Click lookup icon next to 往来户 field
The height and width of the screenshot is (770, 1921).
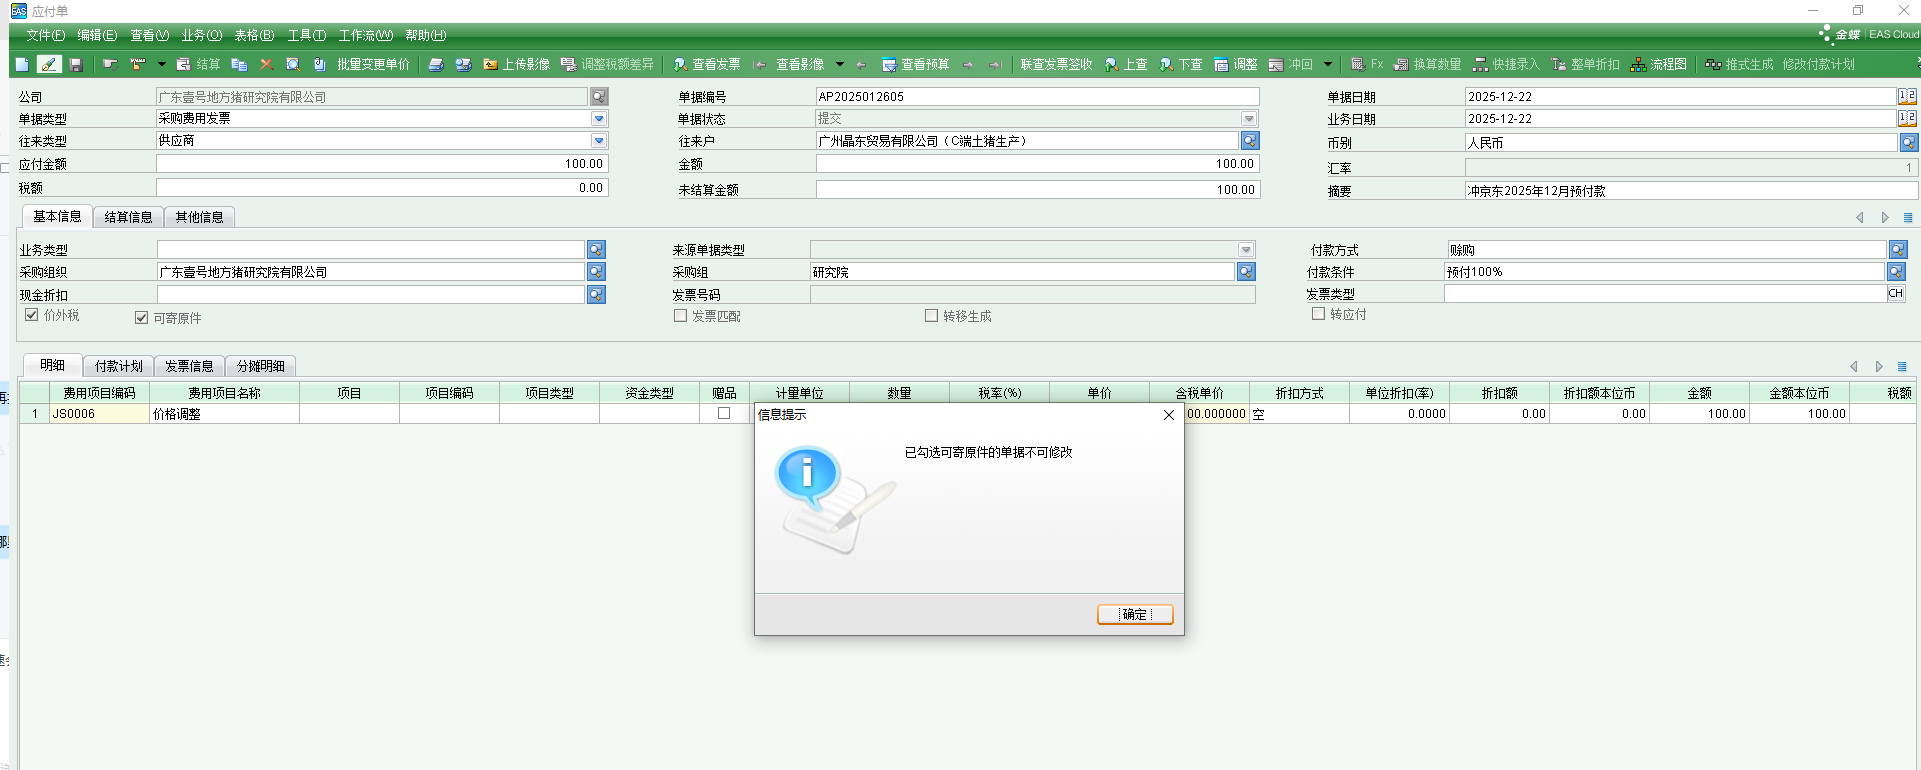1249,141
